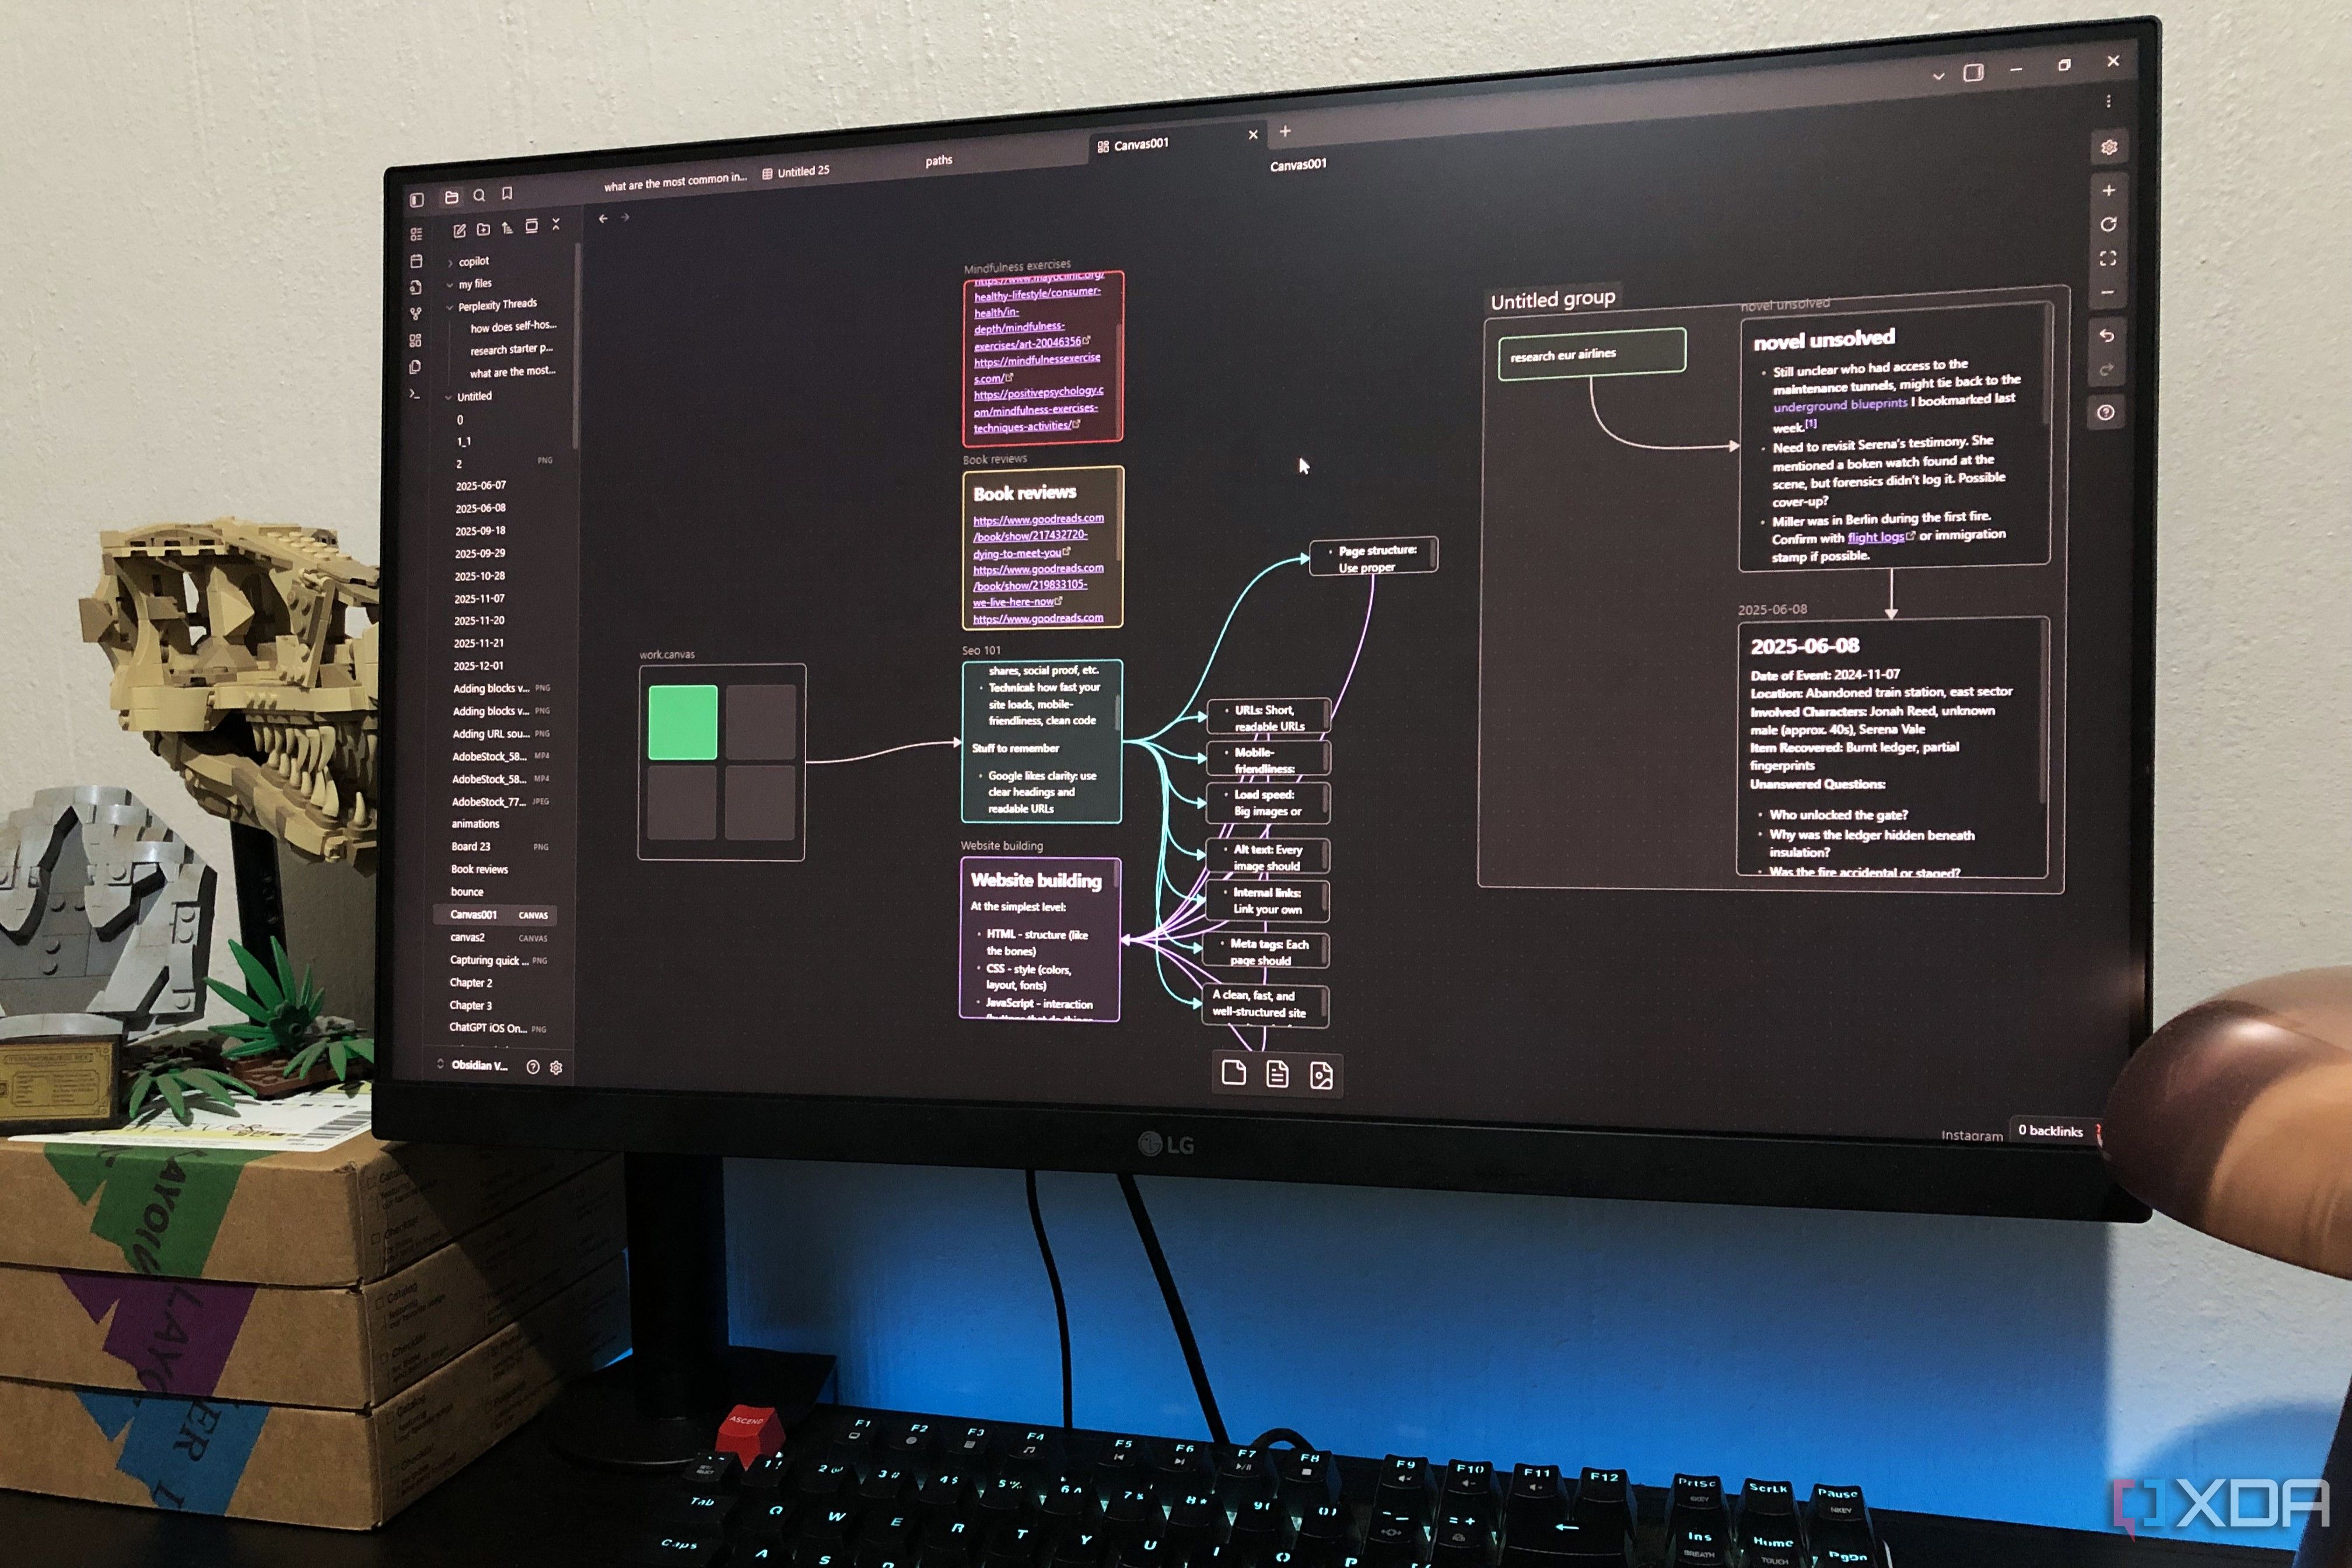Create a new note using the pencil icon

point(461,230)
